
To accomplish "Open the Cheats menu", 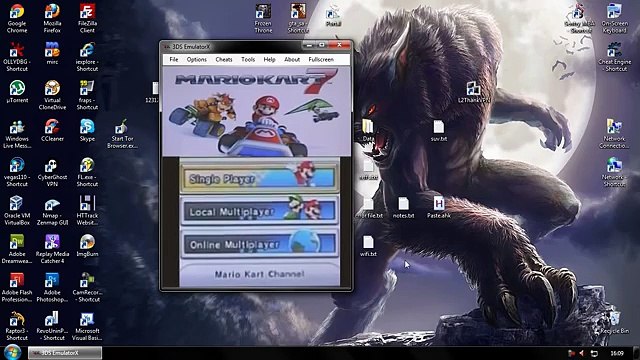I will (224, 60).
